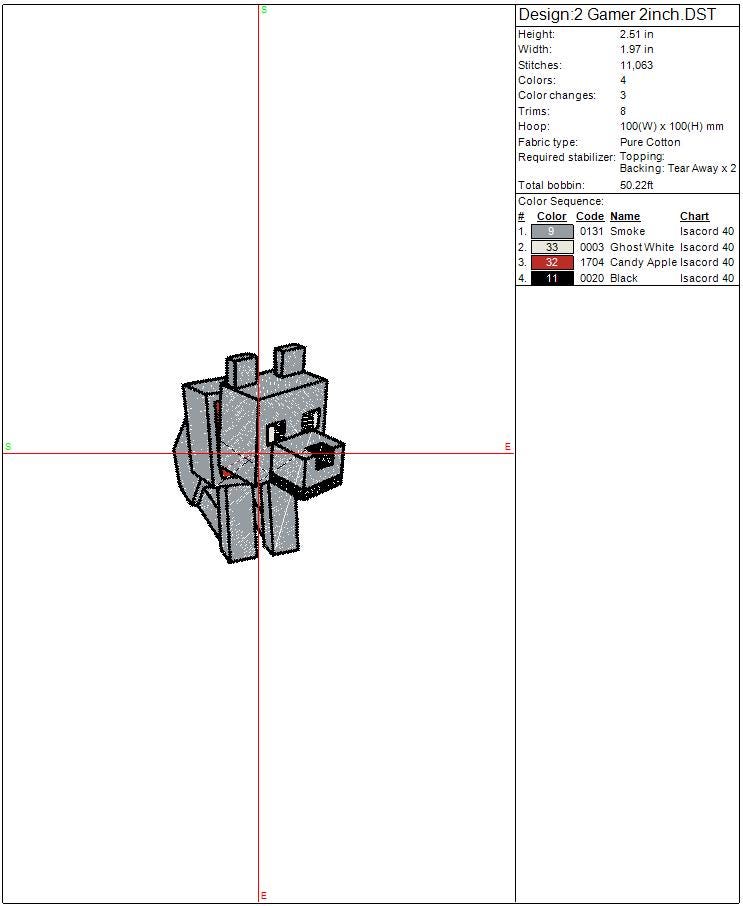
Task: Click the Smoke color swatch numbered 9
Action: pos(551,232)
